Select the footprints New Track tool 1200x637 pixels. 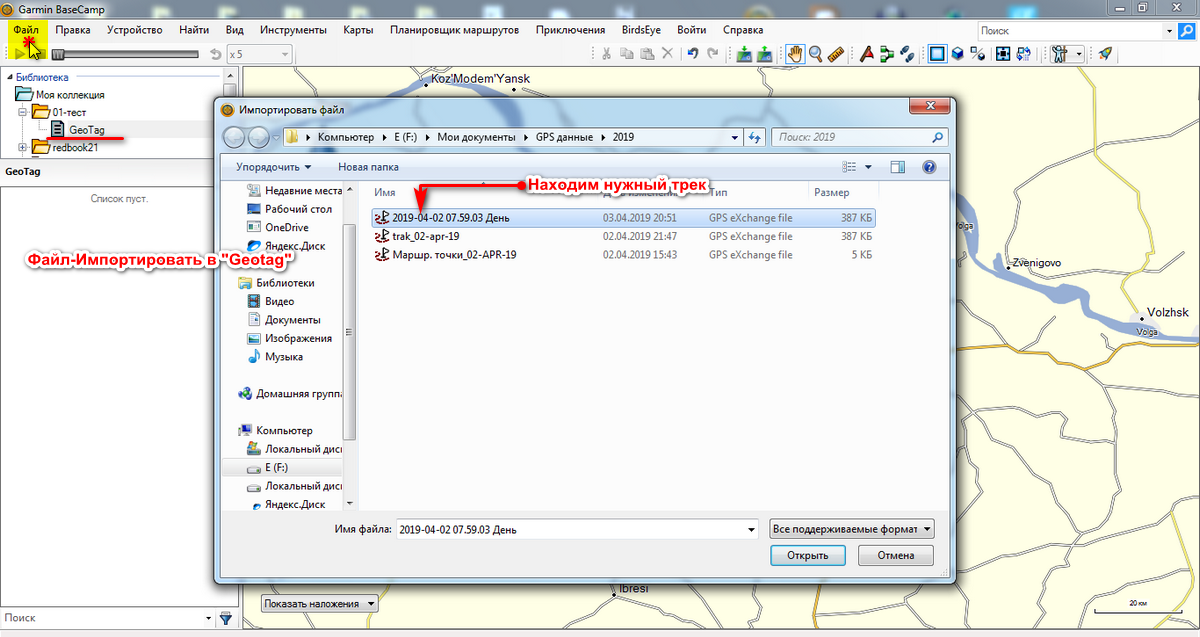click(907, 54)
